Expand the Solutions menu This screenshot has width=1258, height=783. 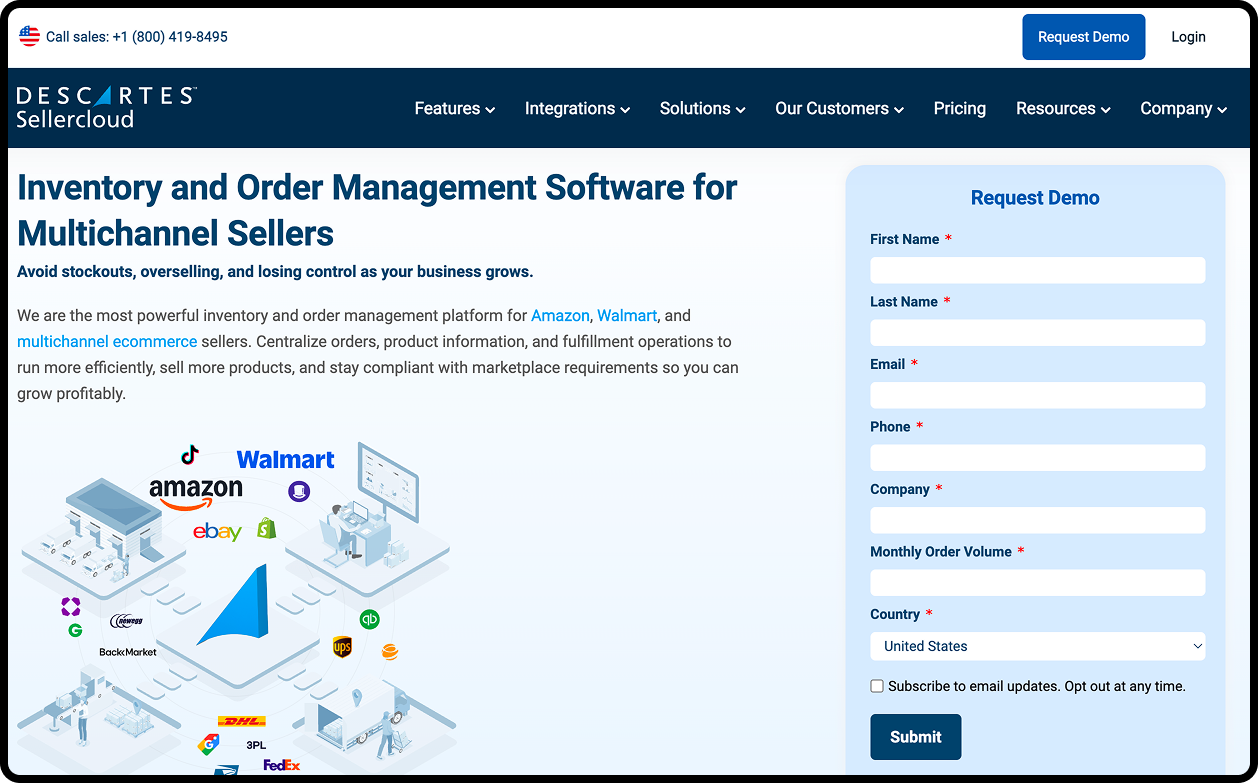point(702,108)
